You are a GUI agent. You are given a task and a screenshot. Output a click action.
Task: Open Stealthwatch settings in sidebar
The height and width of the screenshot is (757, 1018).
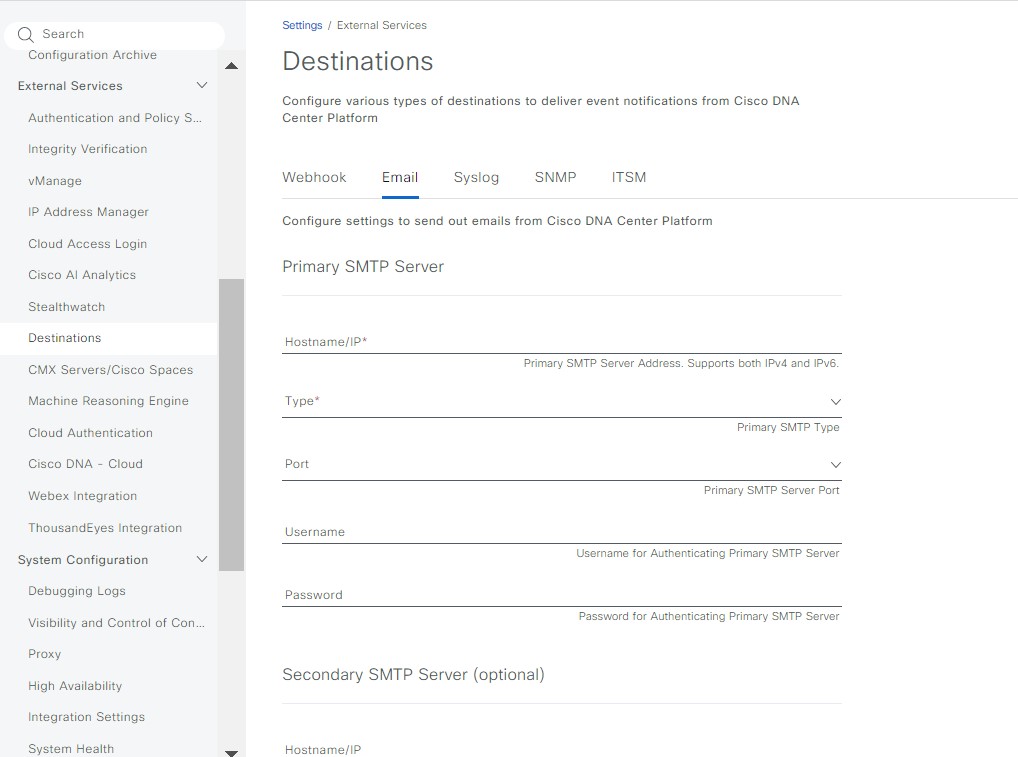66,307
